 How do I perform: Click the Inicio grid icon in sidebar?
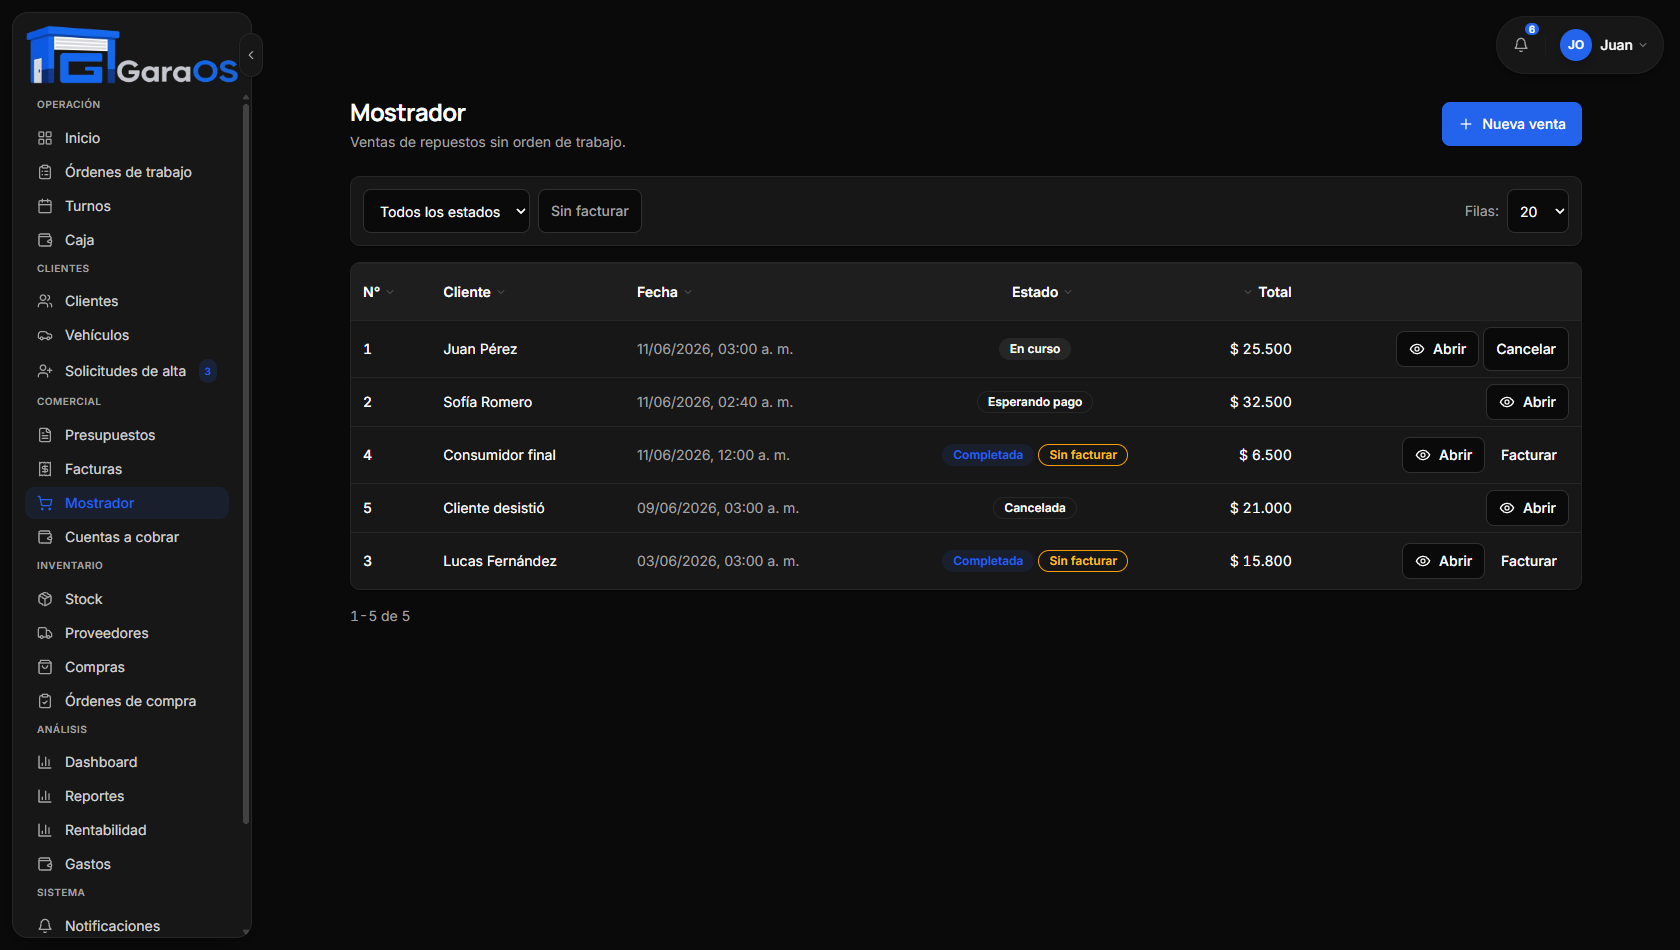click(45, 138)
